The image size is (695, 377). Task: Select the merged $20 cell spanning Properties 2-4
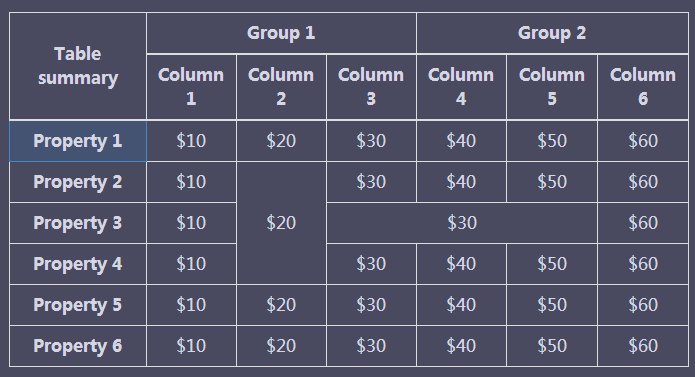(281, 223)
